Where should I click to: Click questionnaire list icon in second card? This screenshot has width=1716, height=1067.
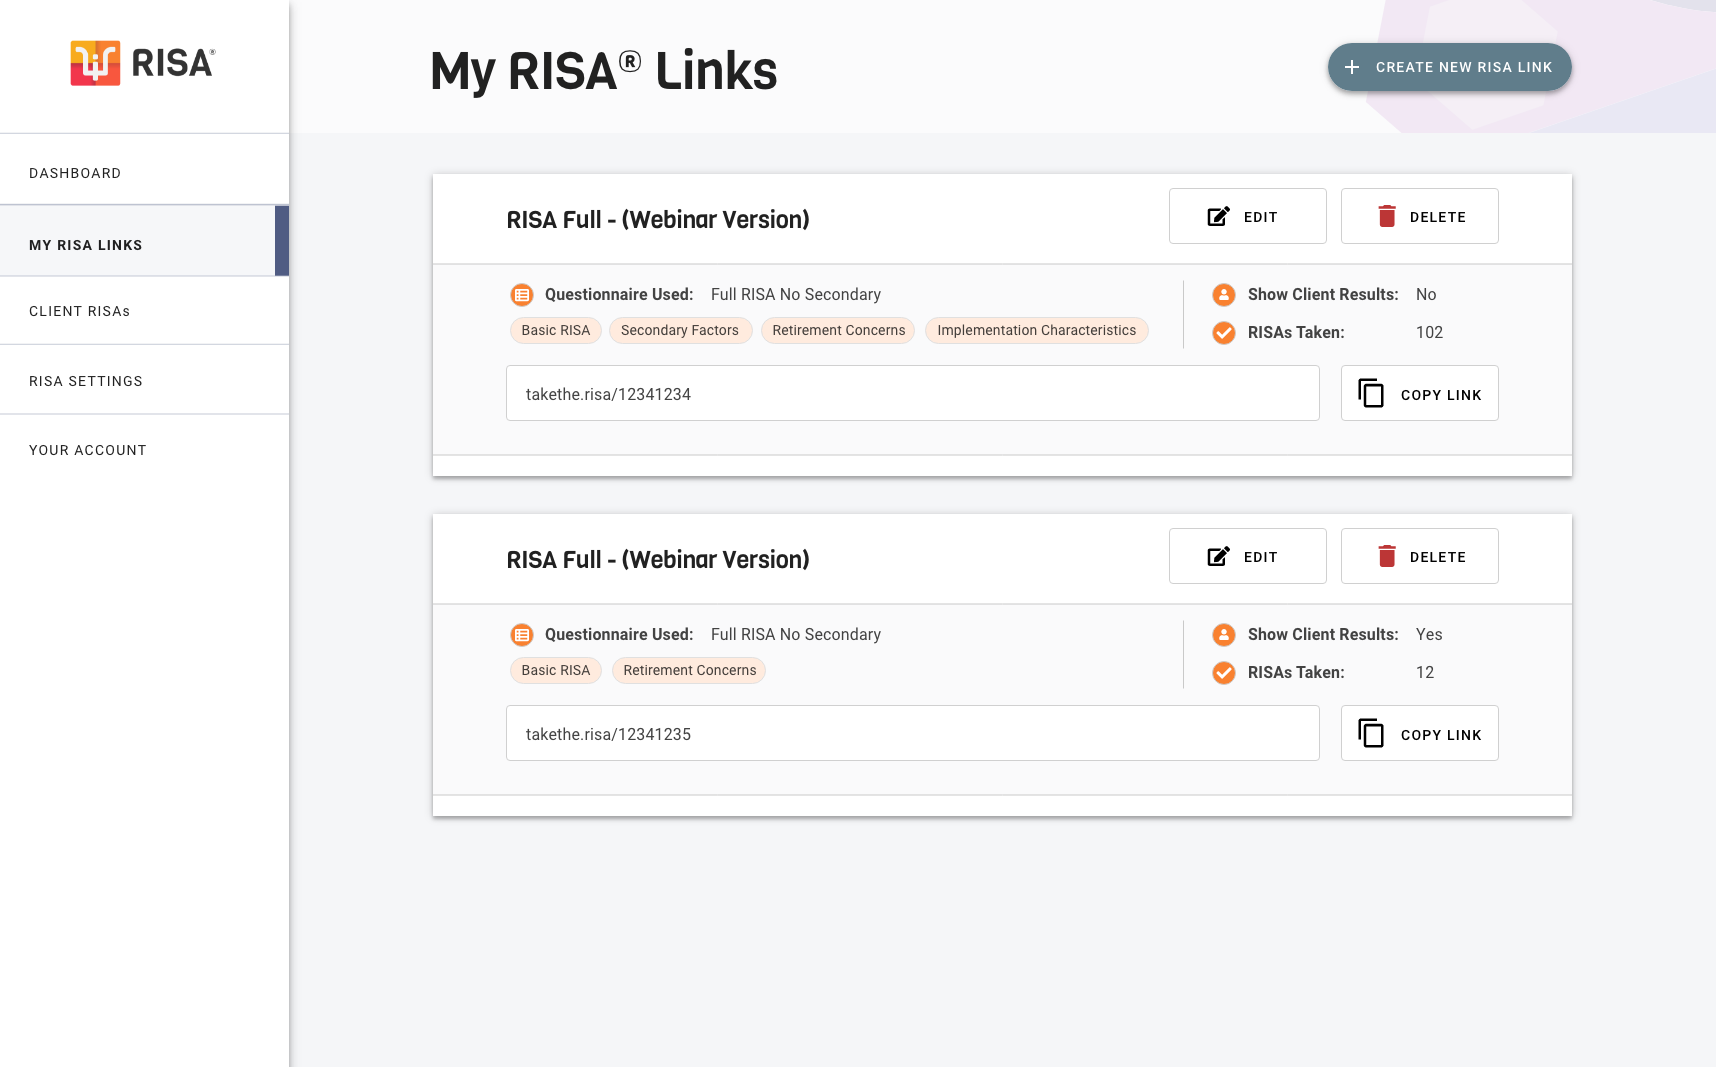click(522, 635)
